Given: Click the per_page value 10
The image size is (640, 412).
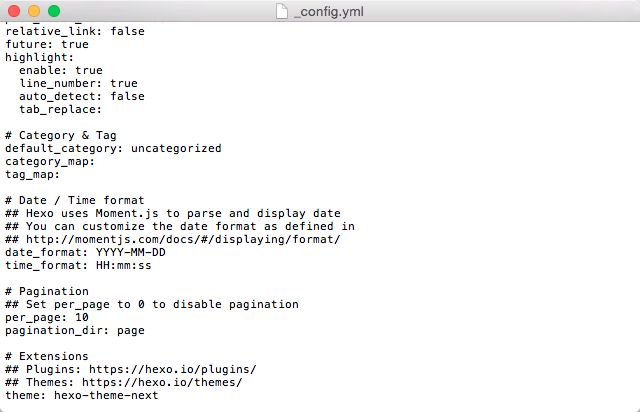Looking at the screenshot, I should (x=82, y=317).
